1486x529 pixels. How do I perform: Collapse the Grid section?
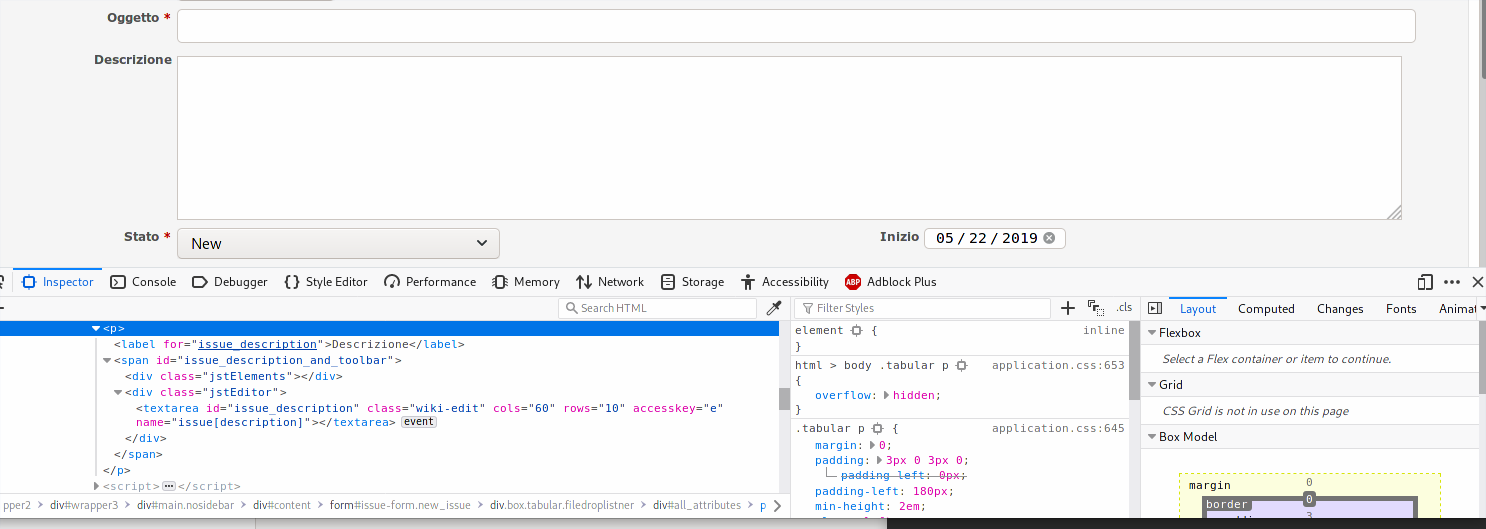tap(1151, 385)
